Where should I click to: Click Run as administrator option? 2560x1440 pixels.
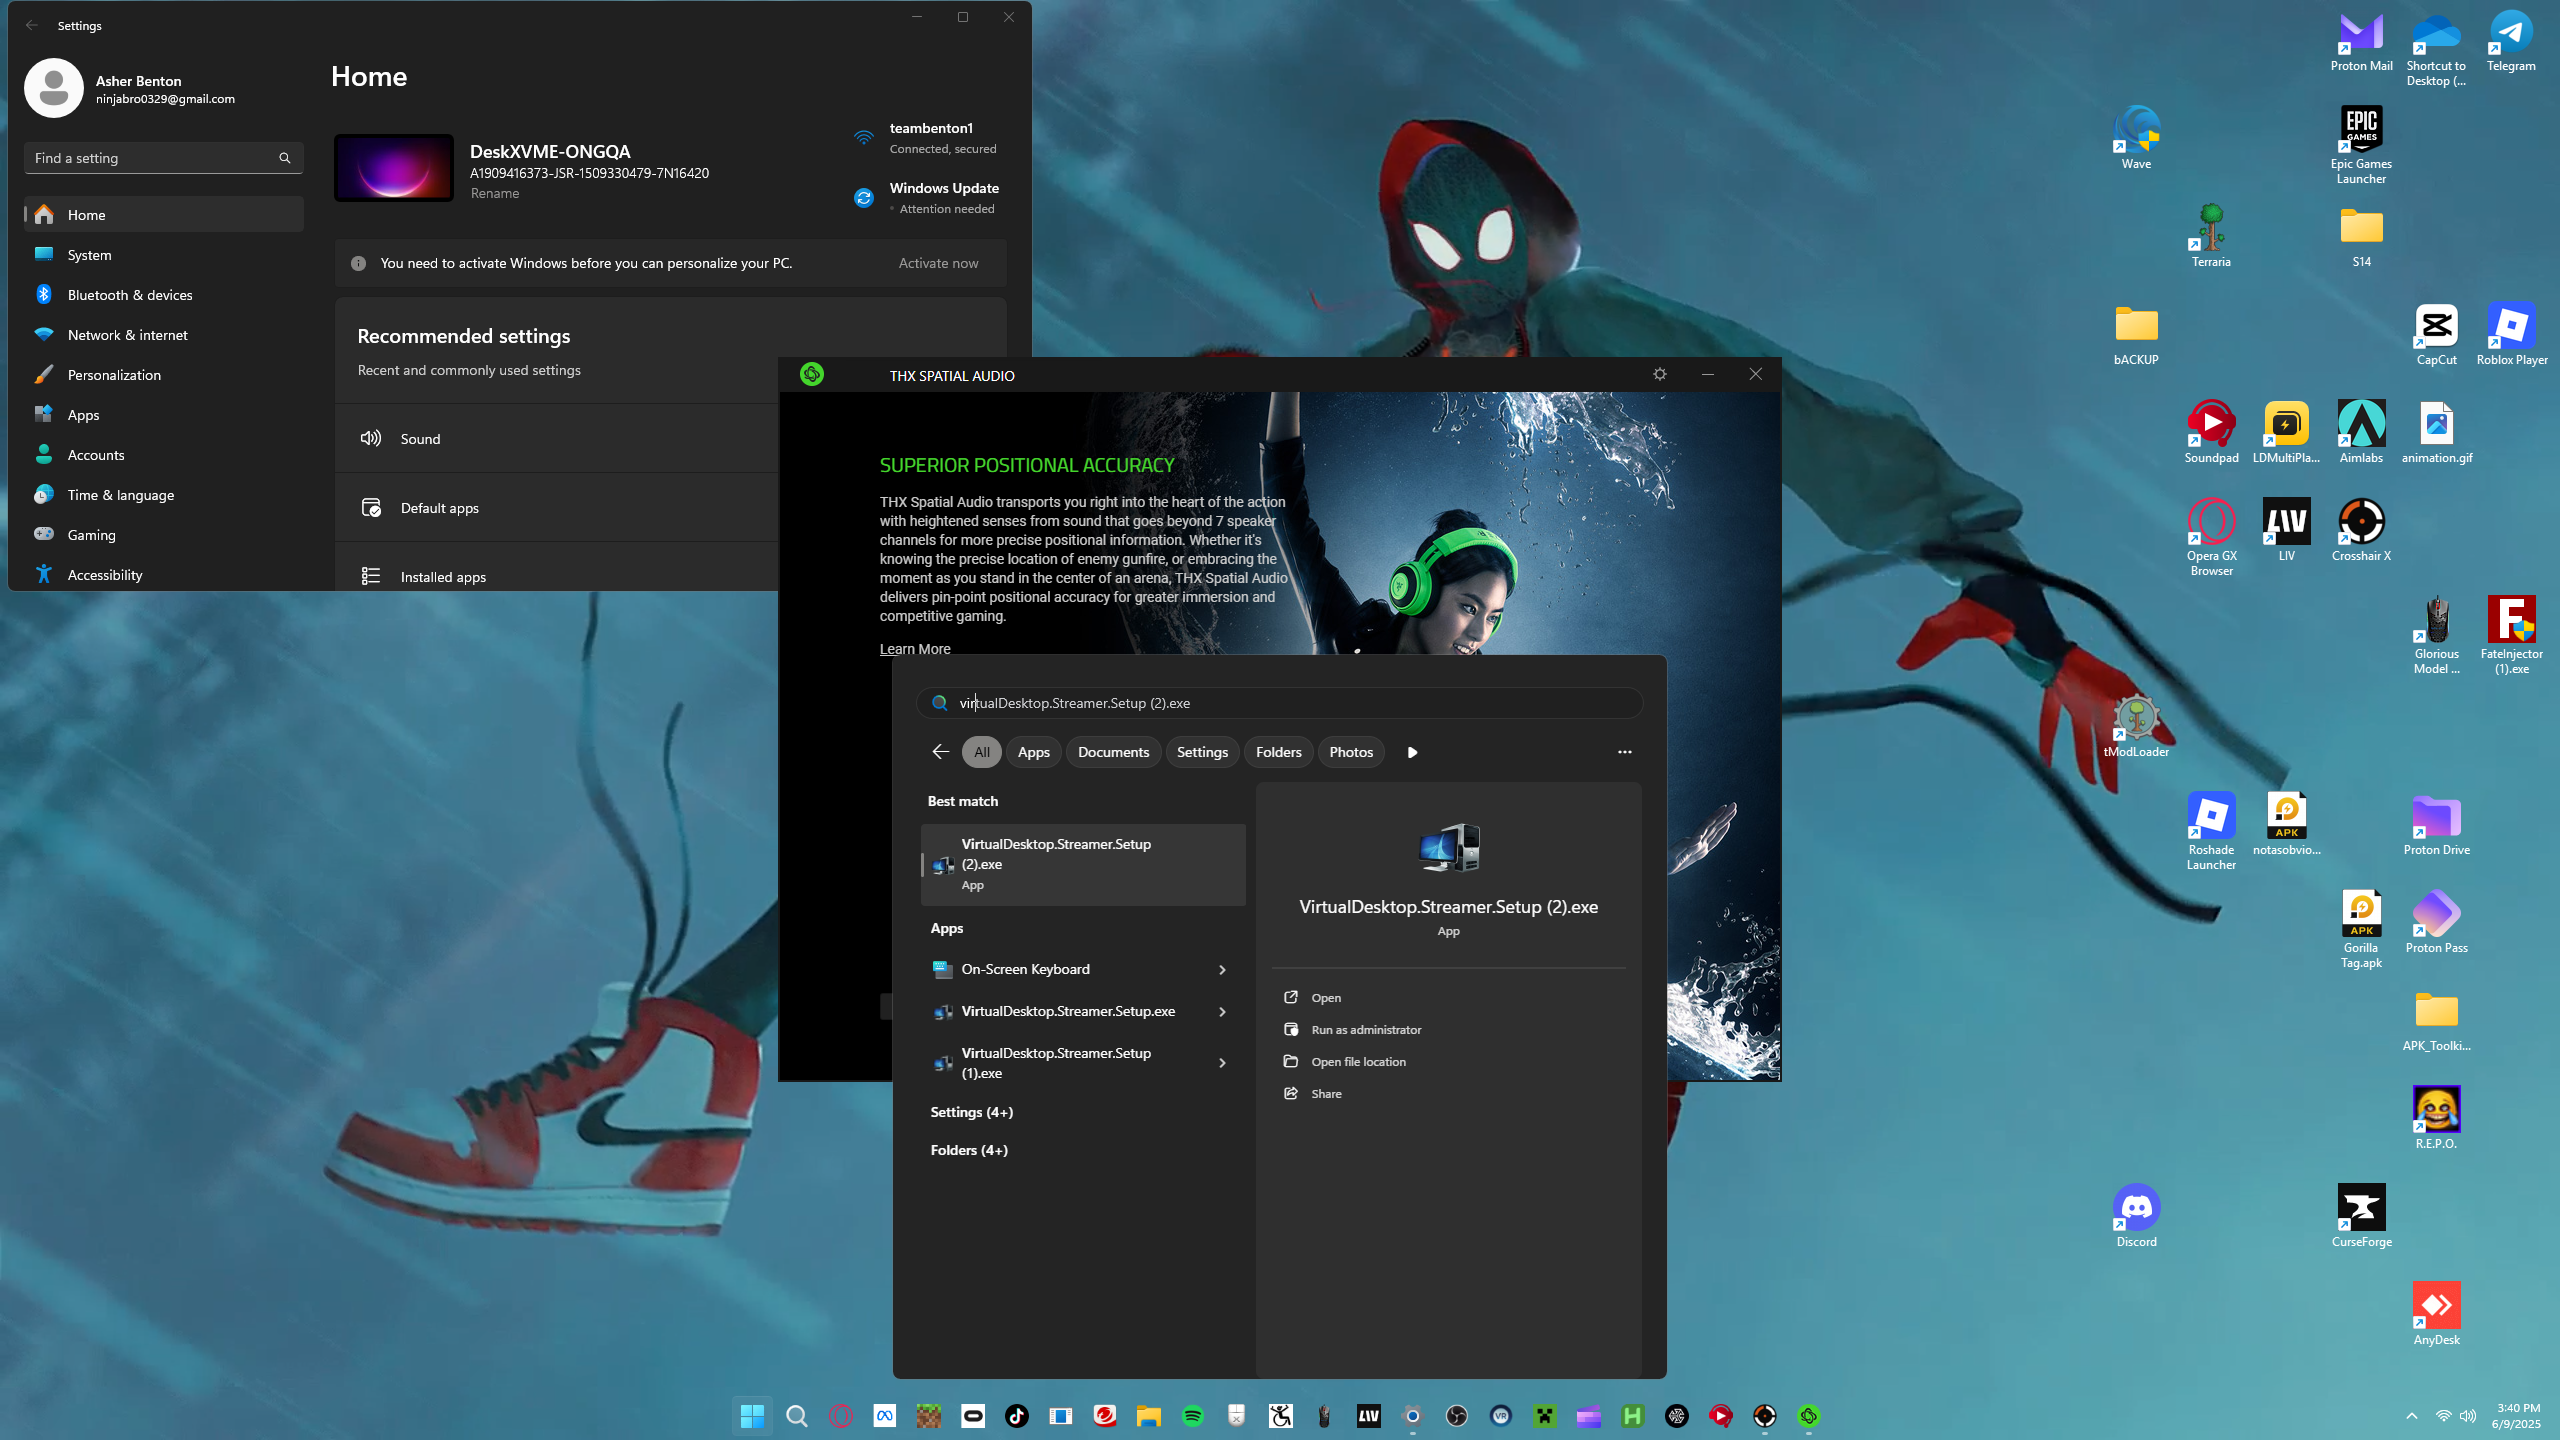coord(1365,1030)
